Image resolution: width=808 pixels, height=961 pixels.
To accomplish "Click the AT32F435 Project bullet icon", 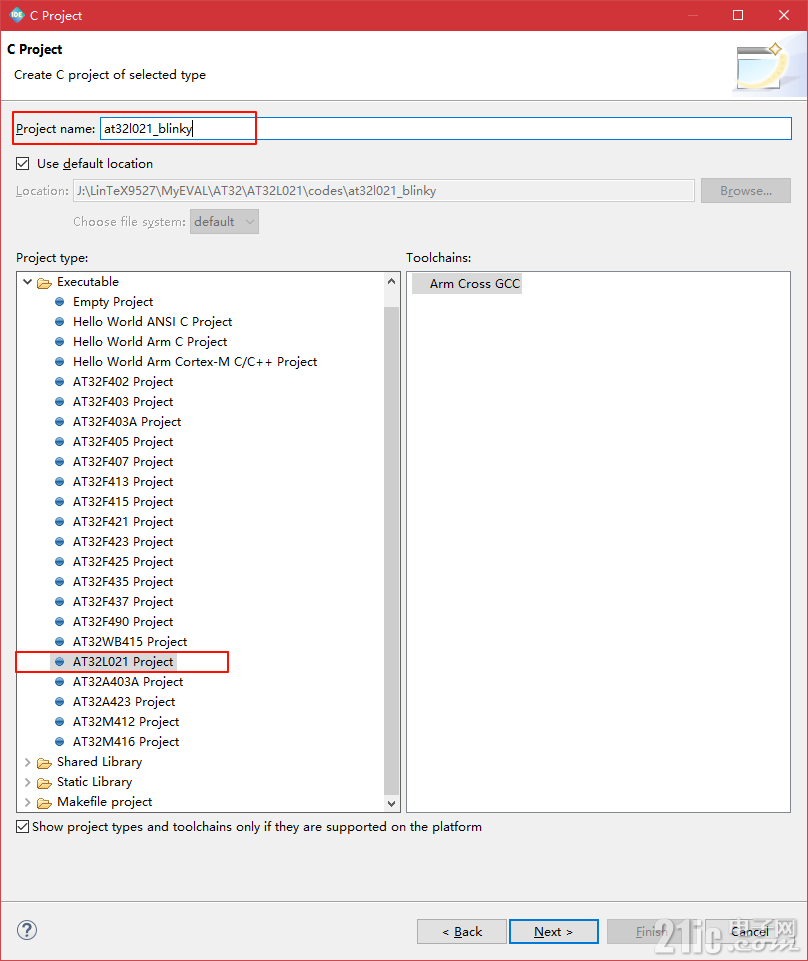I will (x=59, y=582).
